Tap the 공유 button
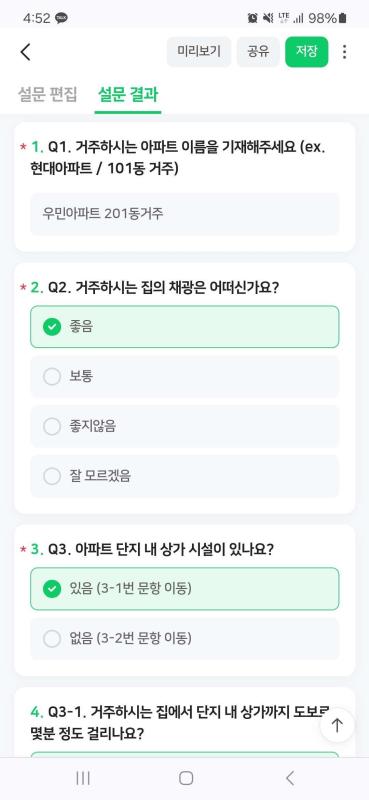This screenshot has height=800, width=369. tap(258, 52)
